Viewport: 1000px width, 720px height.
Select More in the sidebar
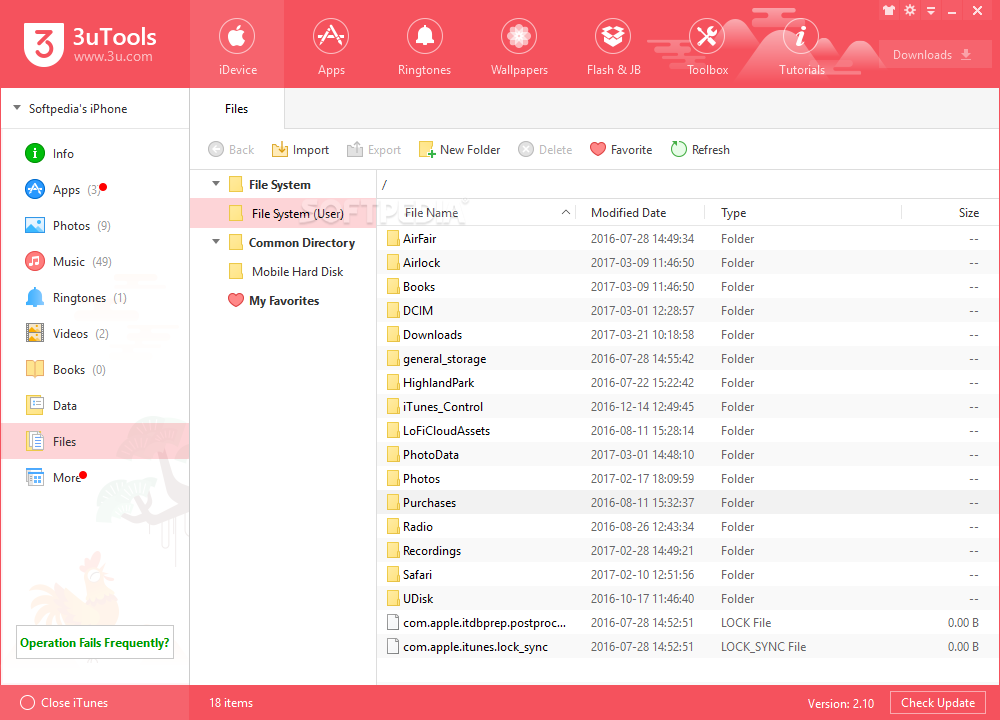point(95,478)
